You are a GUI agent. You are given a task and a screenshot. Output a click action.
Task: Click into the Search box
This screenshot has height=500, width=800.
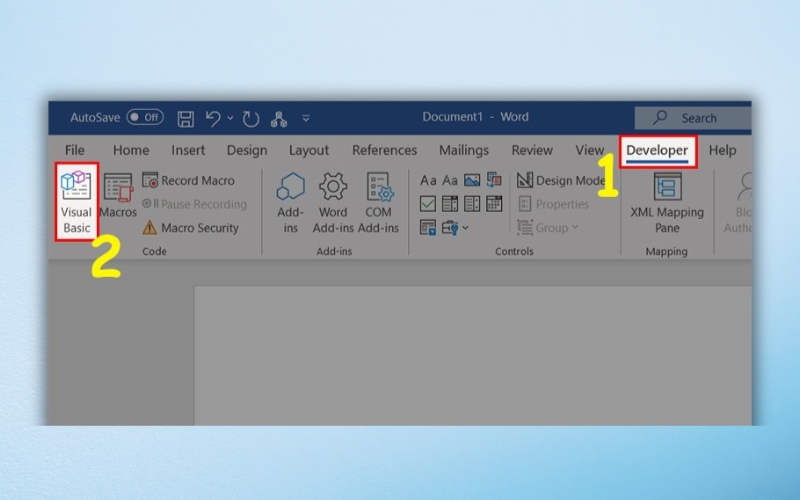pyautogui.click(x=693, y=118)
